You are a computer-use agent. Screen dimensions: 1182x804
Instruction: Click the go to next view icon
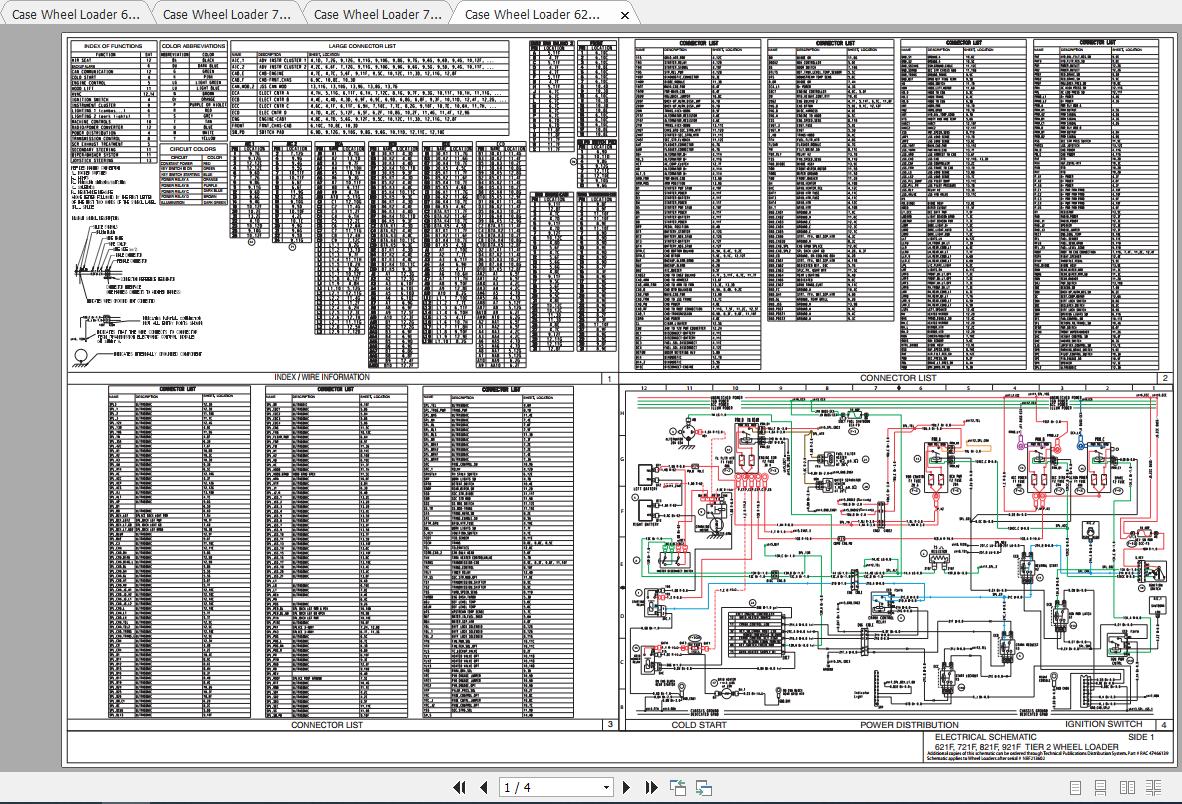(x=704, y=788)
